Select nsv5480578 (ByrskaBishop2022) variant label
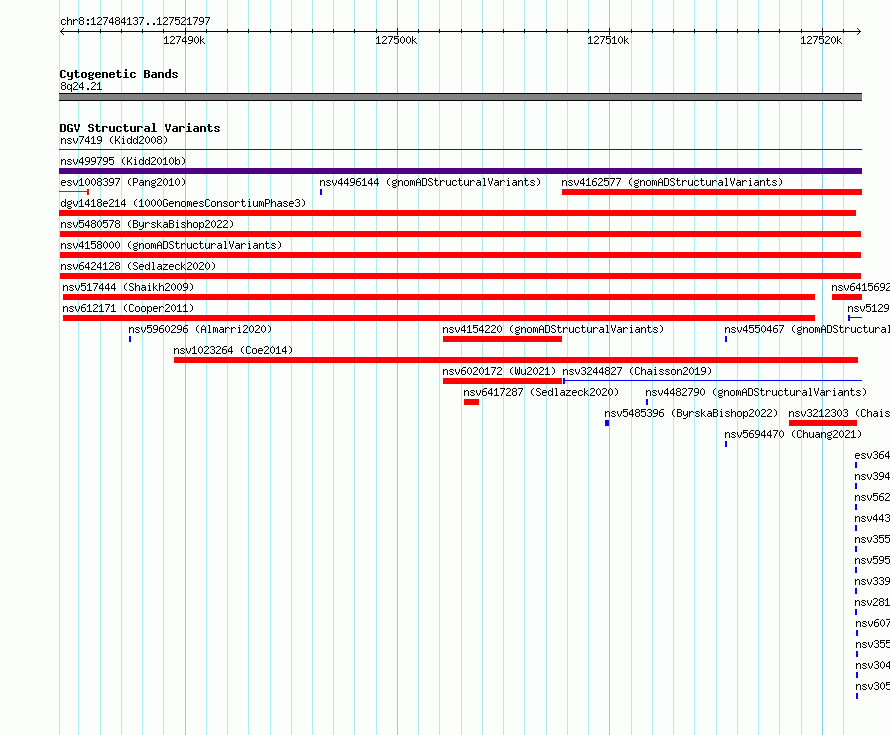 147,224
